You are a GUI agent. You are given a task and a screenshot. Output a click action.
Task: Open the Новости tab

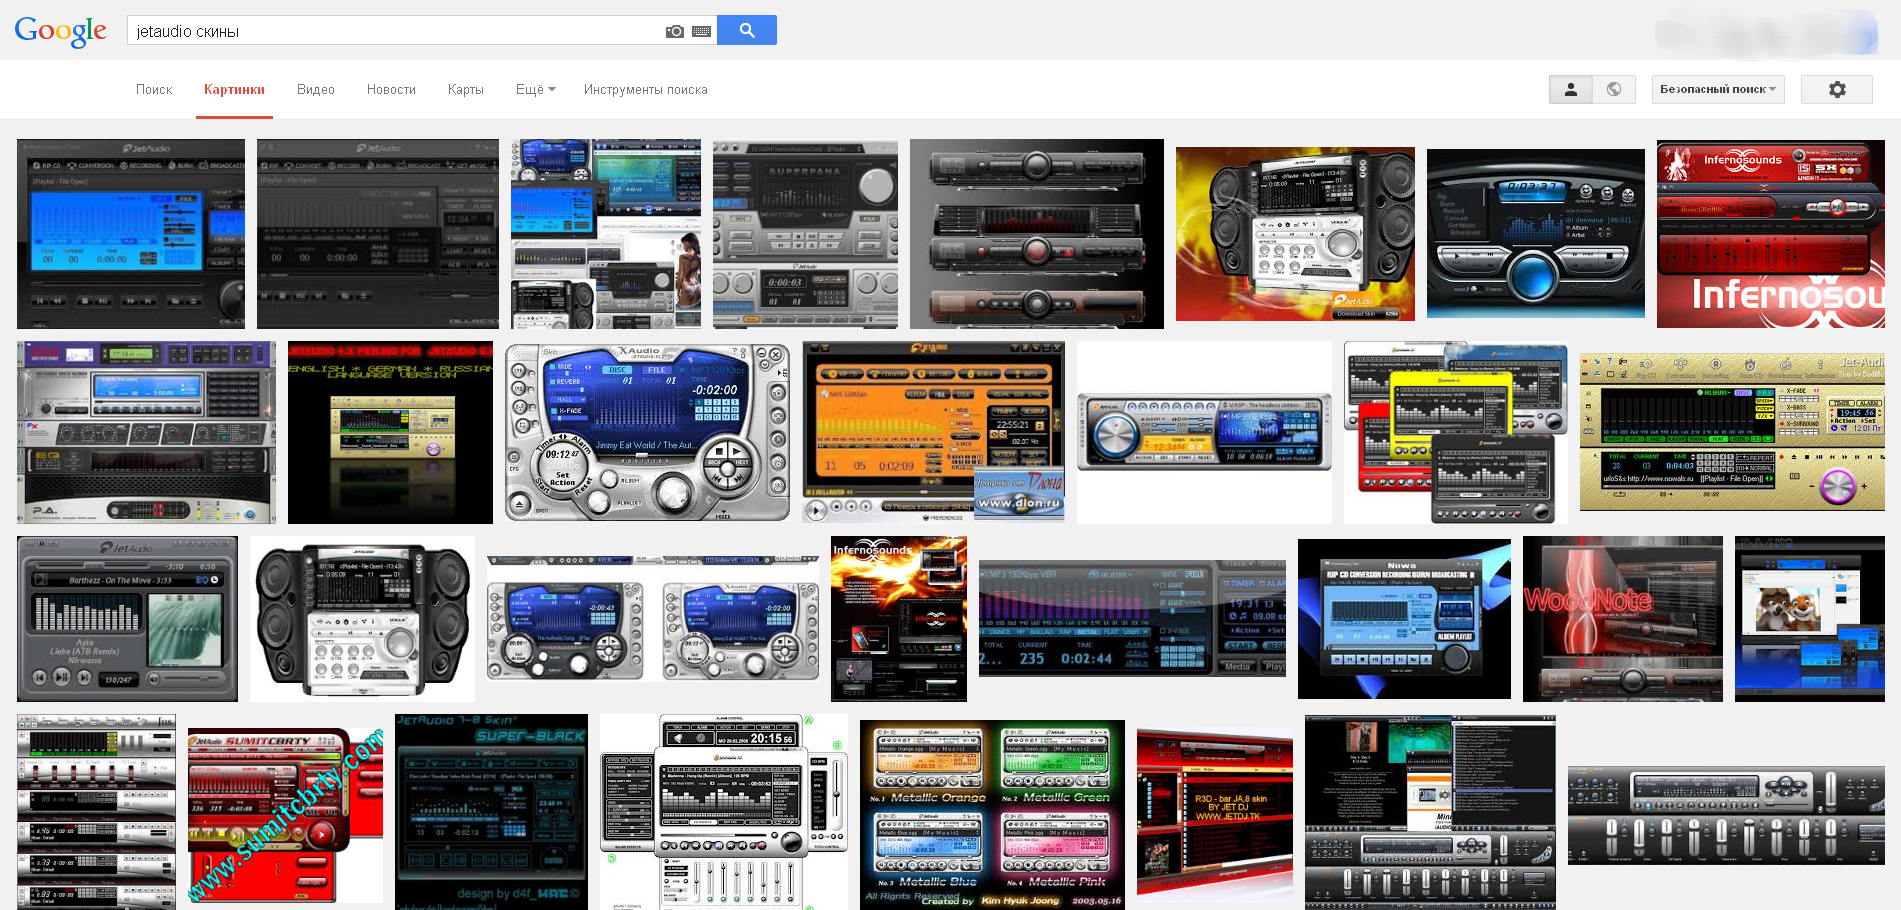coord(391,89)
